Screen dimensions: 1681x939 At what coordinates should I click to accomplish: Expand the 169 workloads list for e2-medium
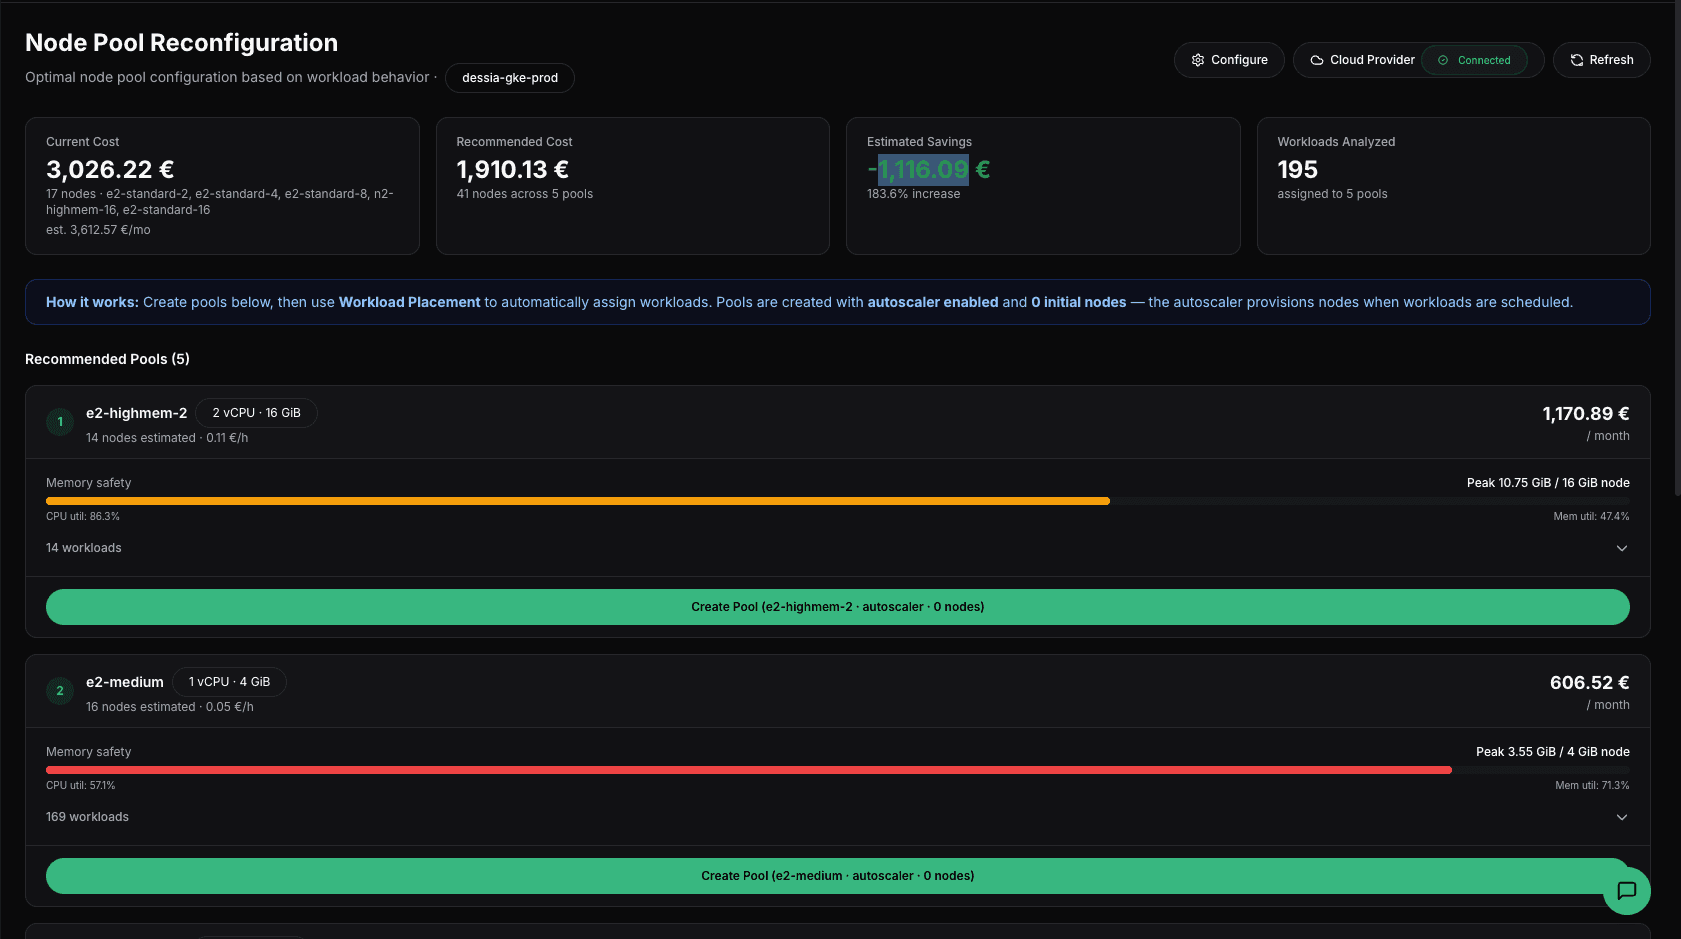tap(1622, 817)
